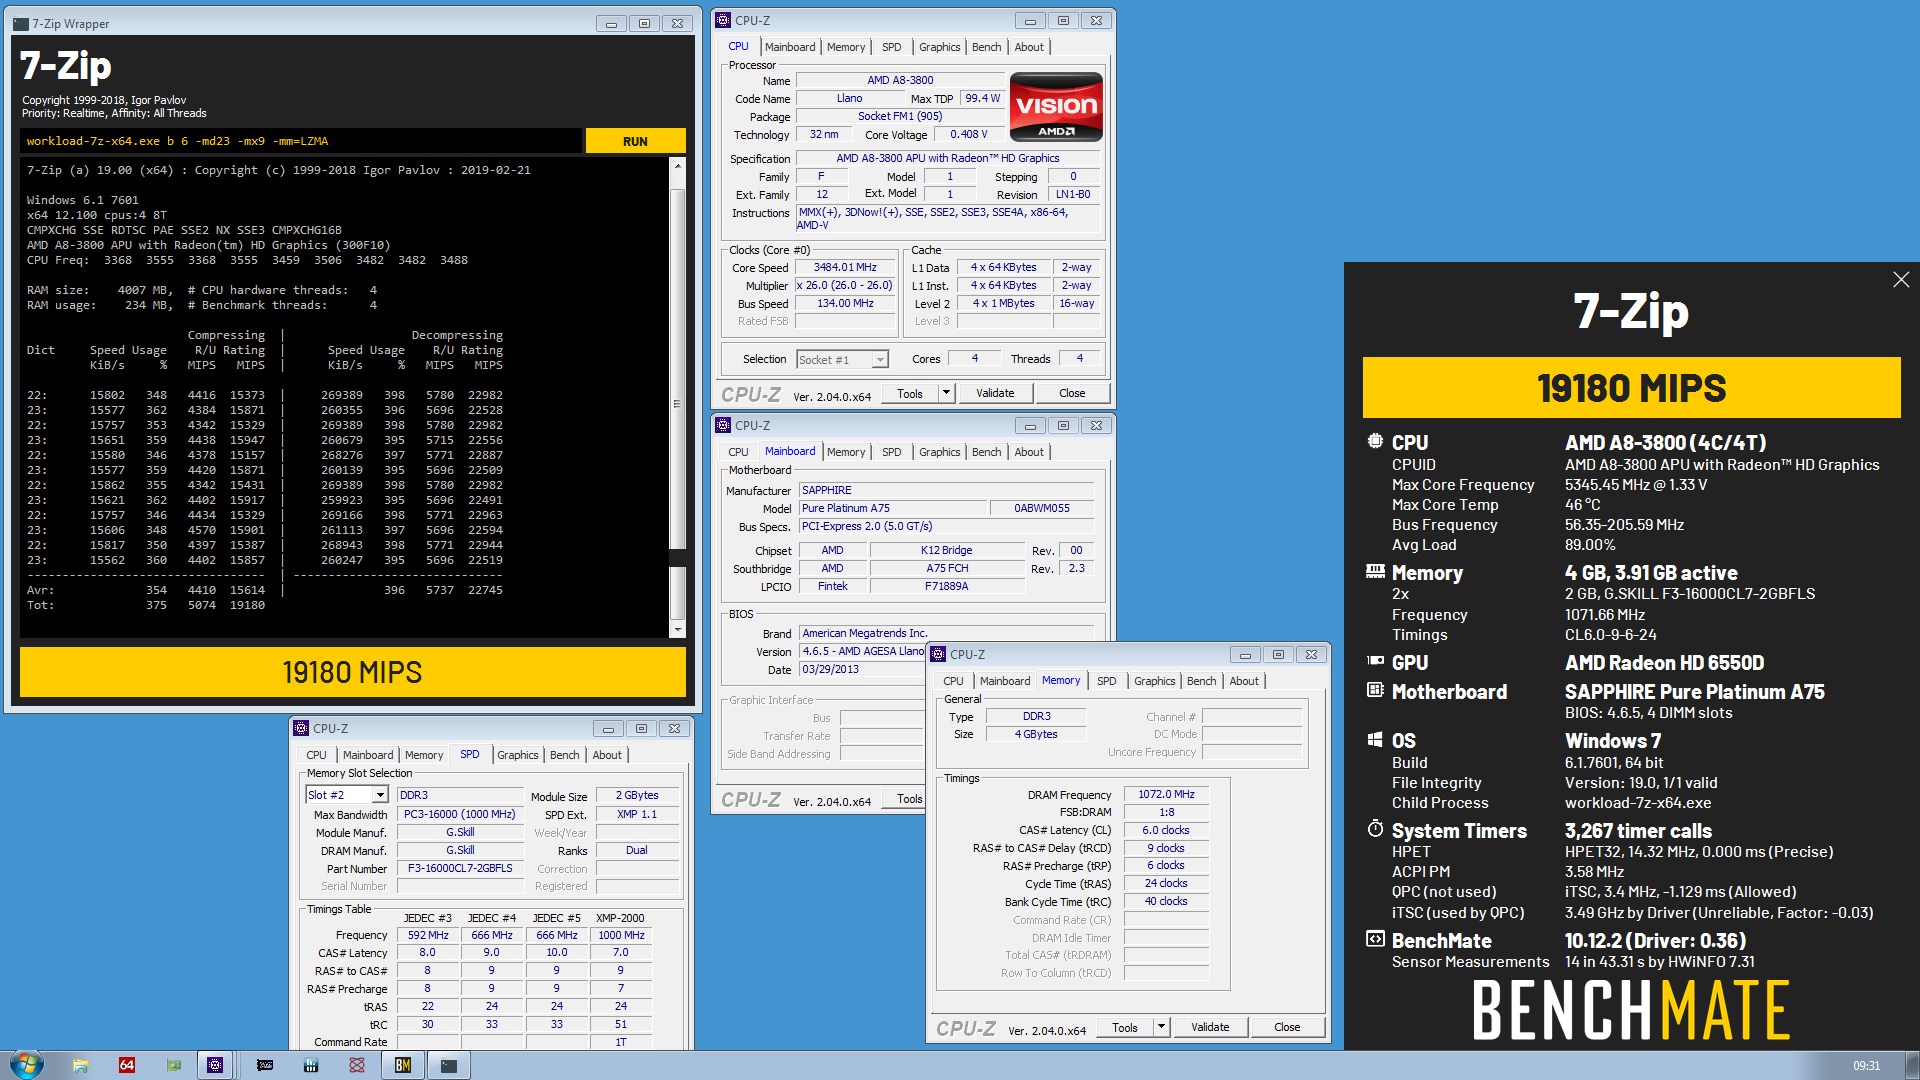
Task: Click the GPU icon in BenchMate panel
Action: (x=1375, y=661)
